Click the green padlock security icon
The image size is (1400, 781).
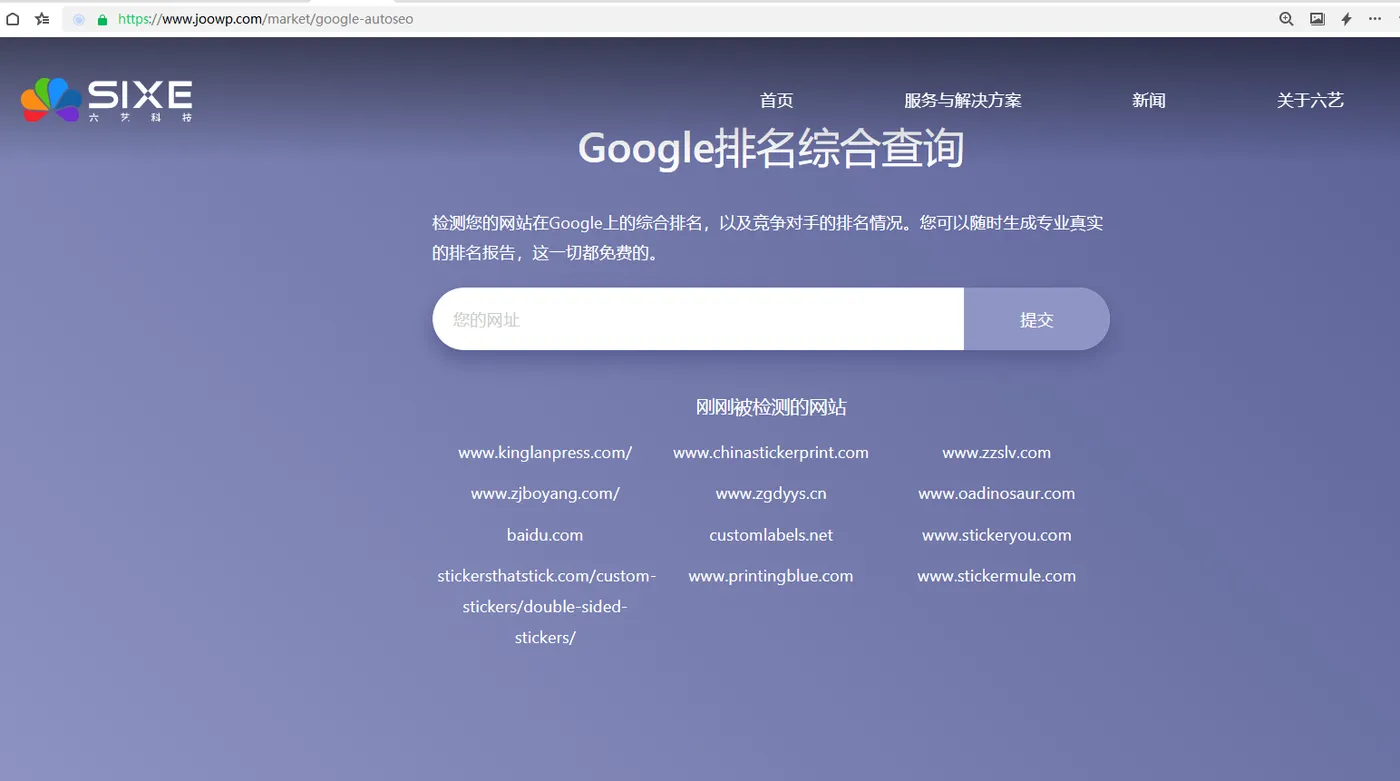102,19
